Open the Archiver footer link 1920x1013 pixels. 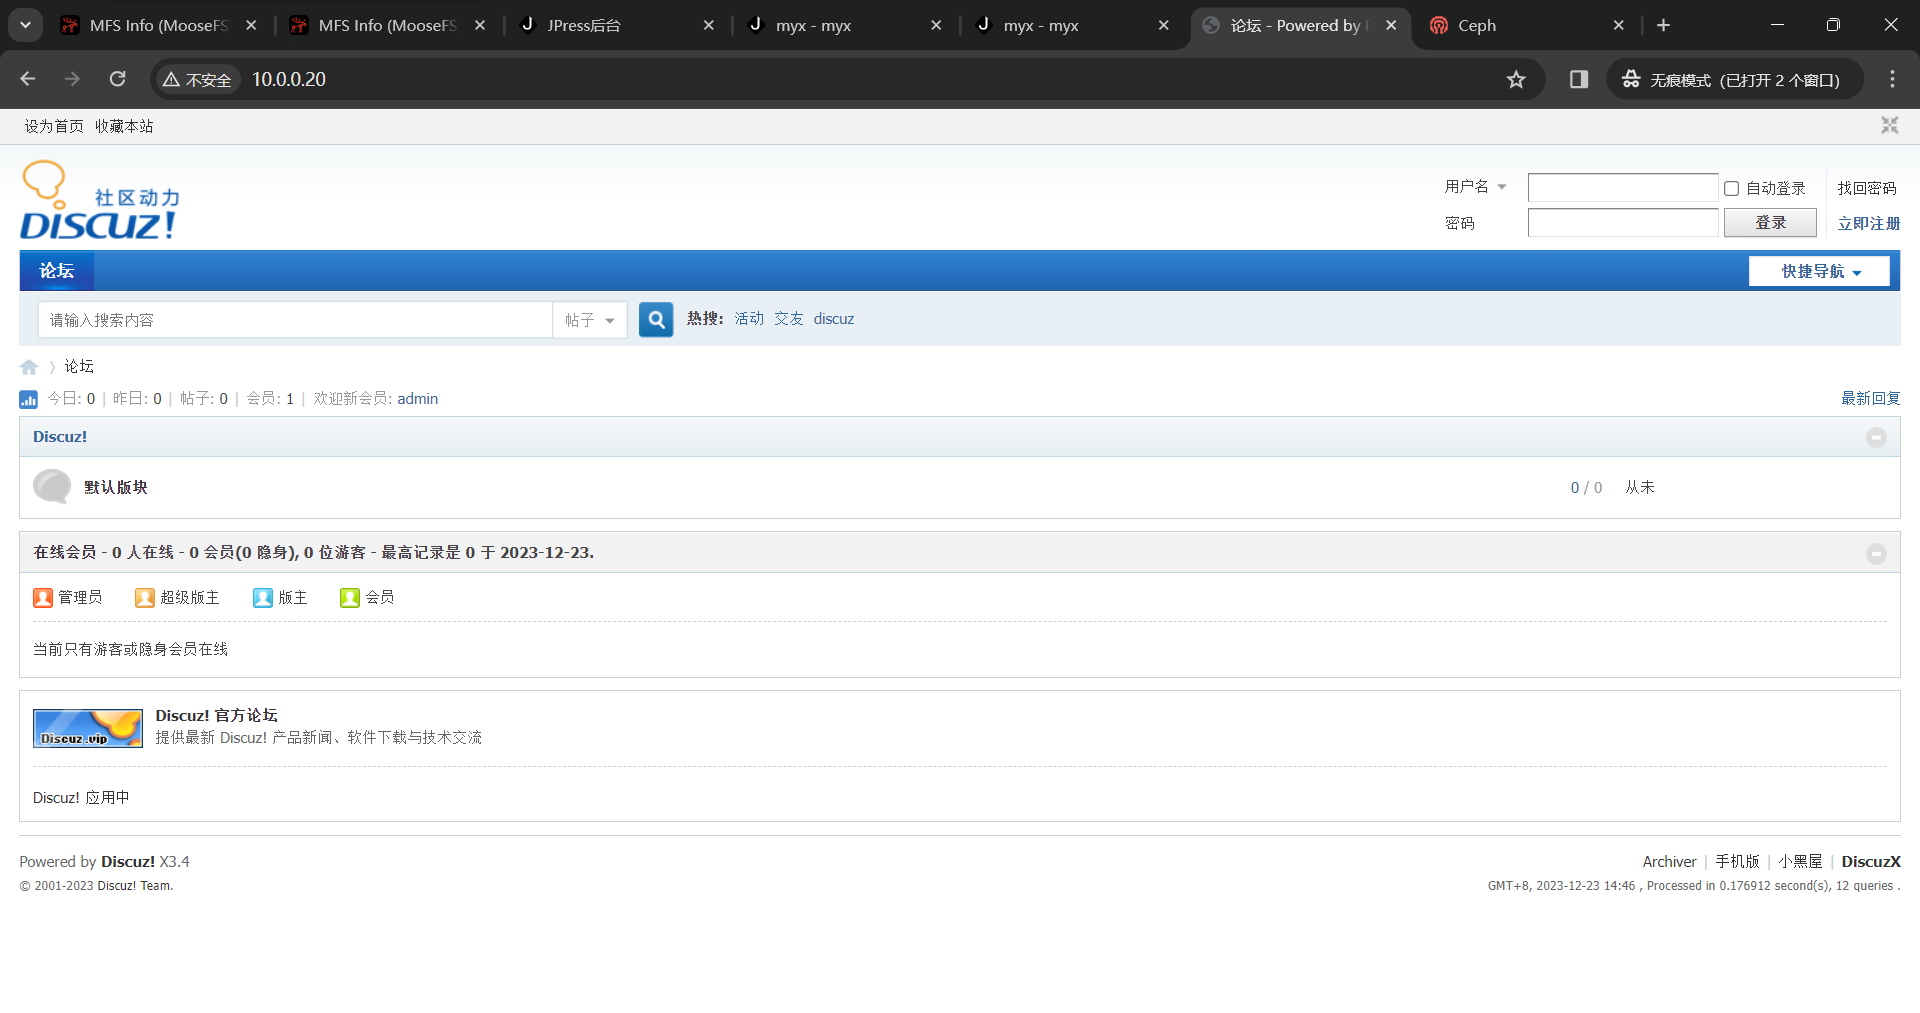pyautogui.click(x=1669, y=861)
